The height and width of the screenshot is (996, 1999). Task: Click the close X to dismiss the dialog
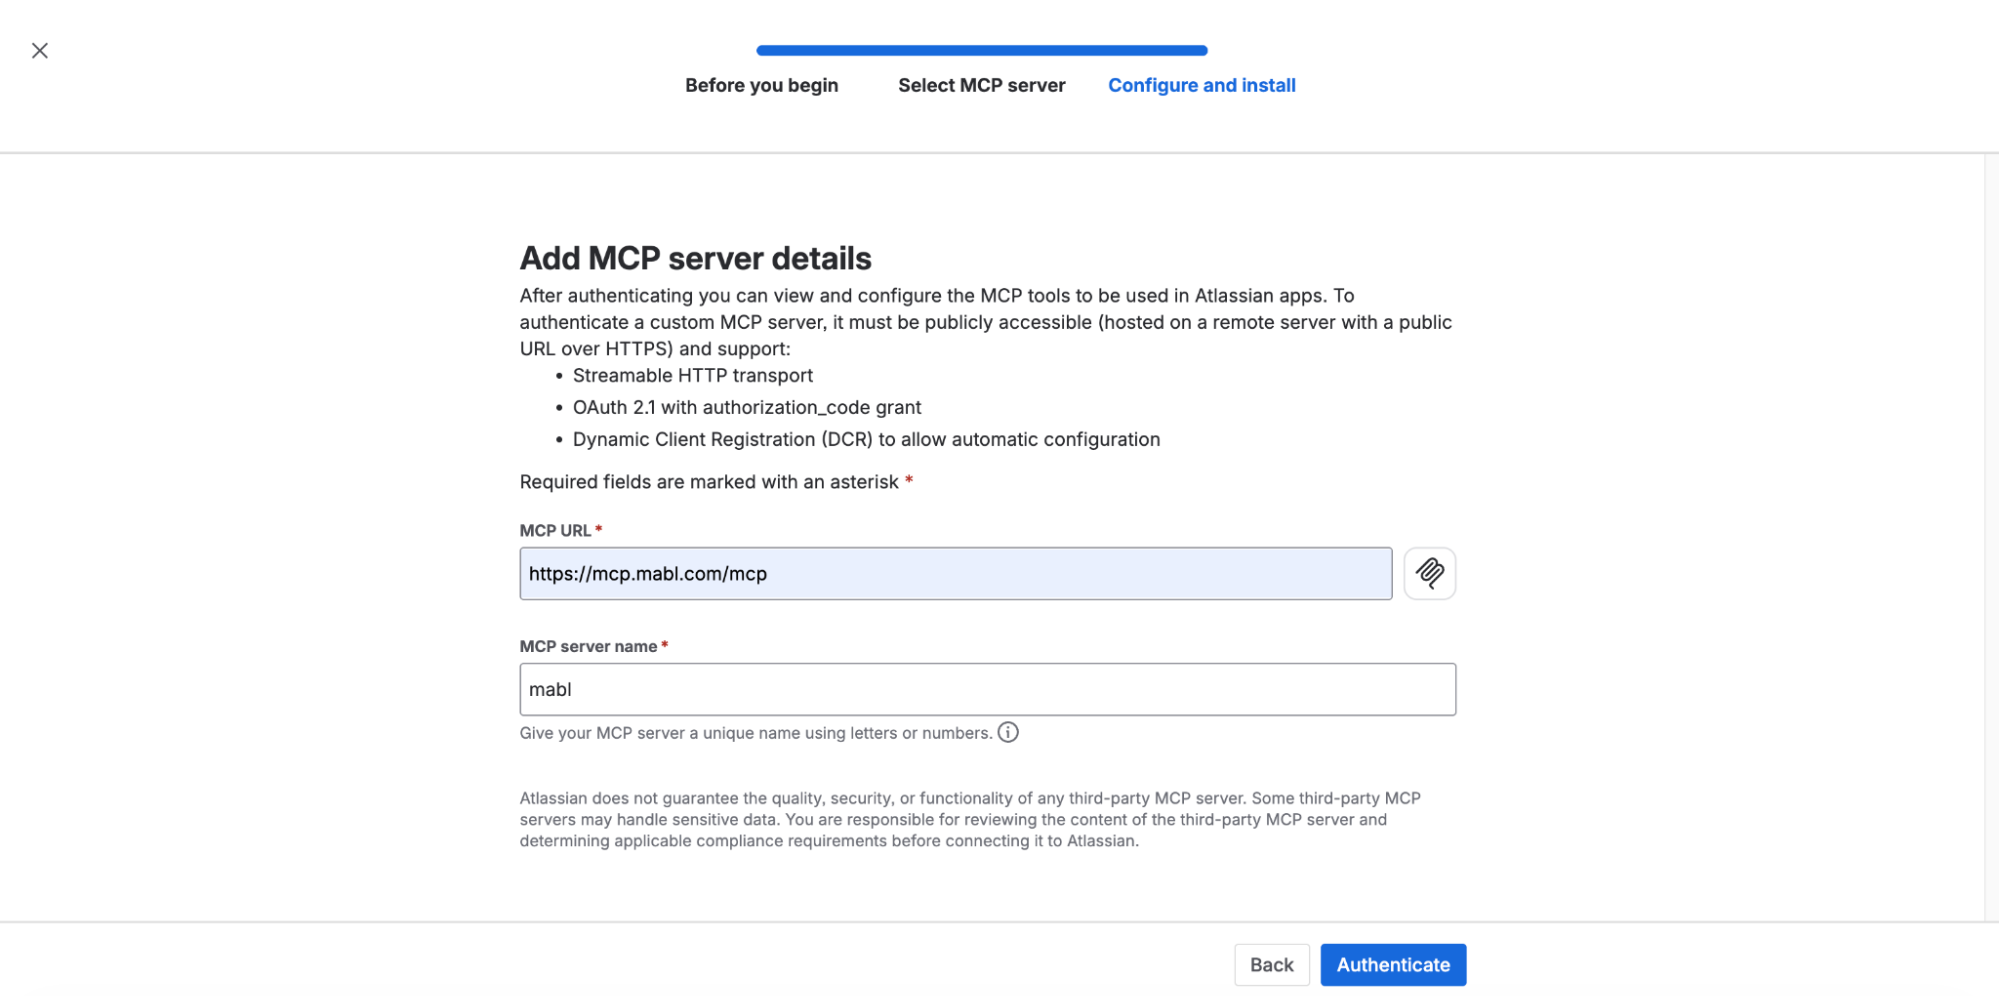(40, 50)
